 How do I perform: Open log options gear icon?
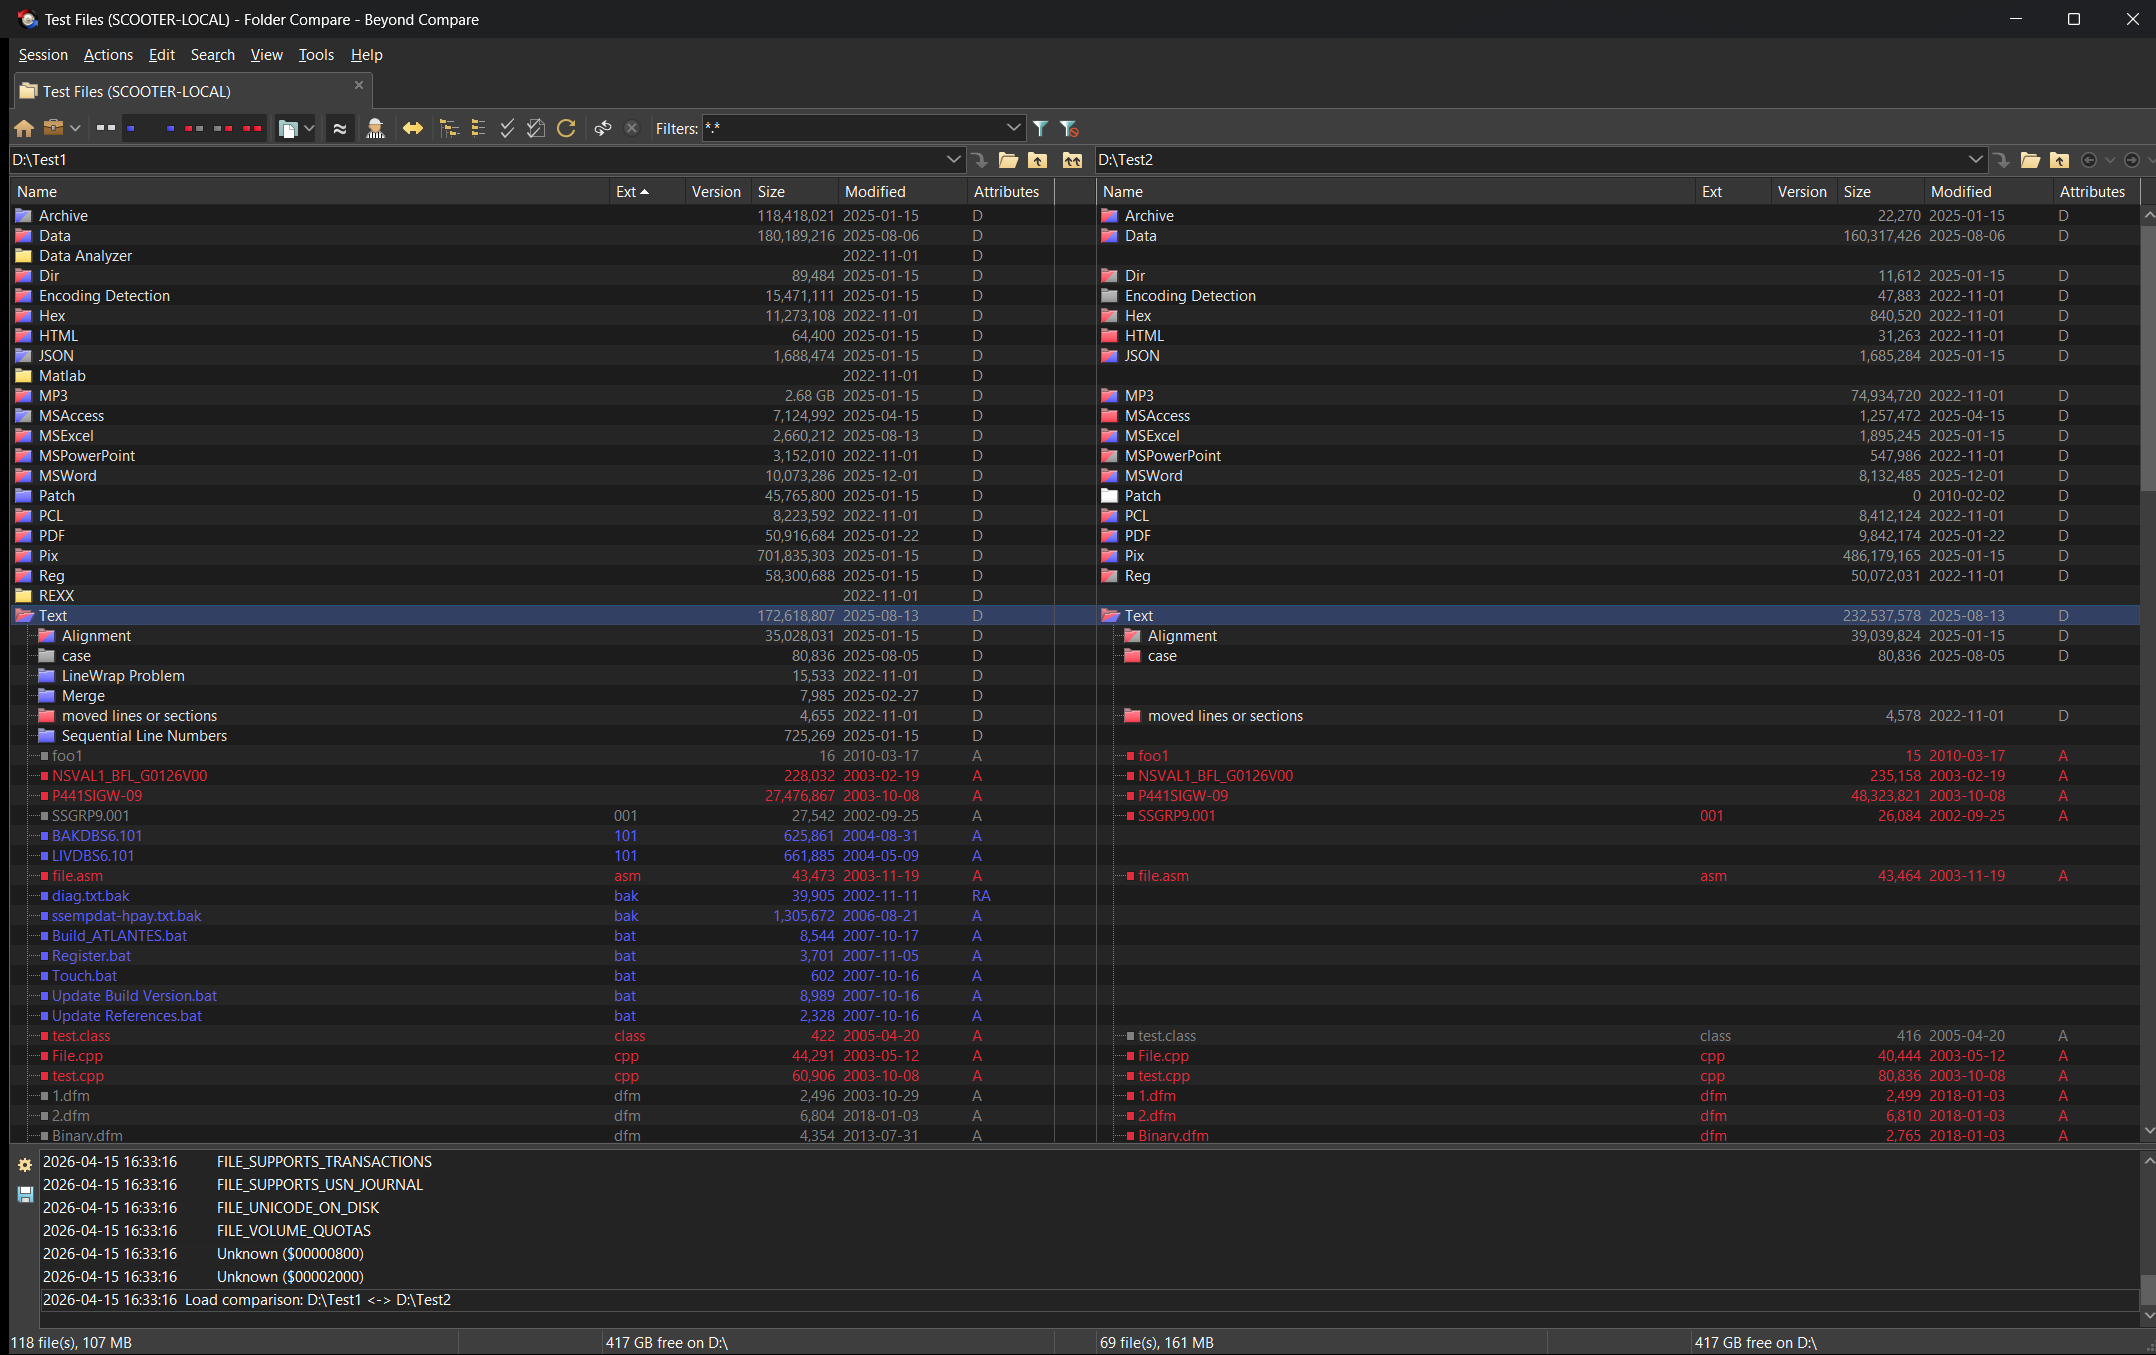(25, 1165)
